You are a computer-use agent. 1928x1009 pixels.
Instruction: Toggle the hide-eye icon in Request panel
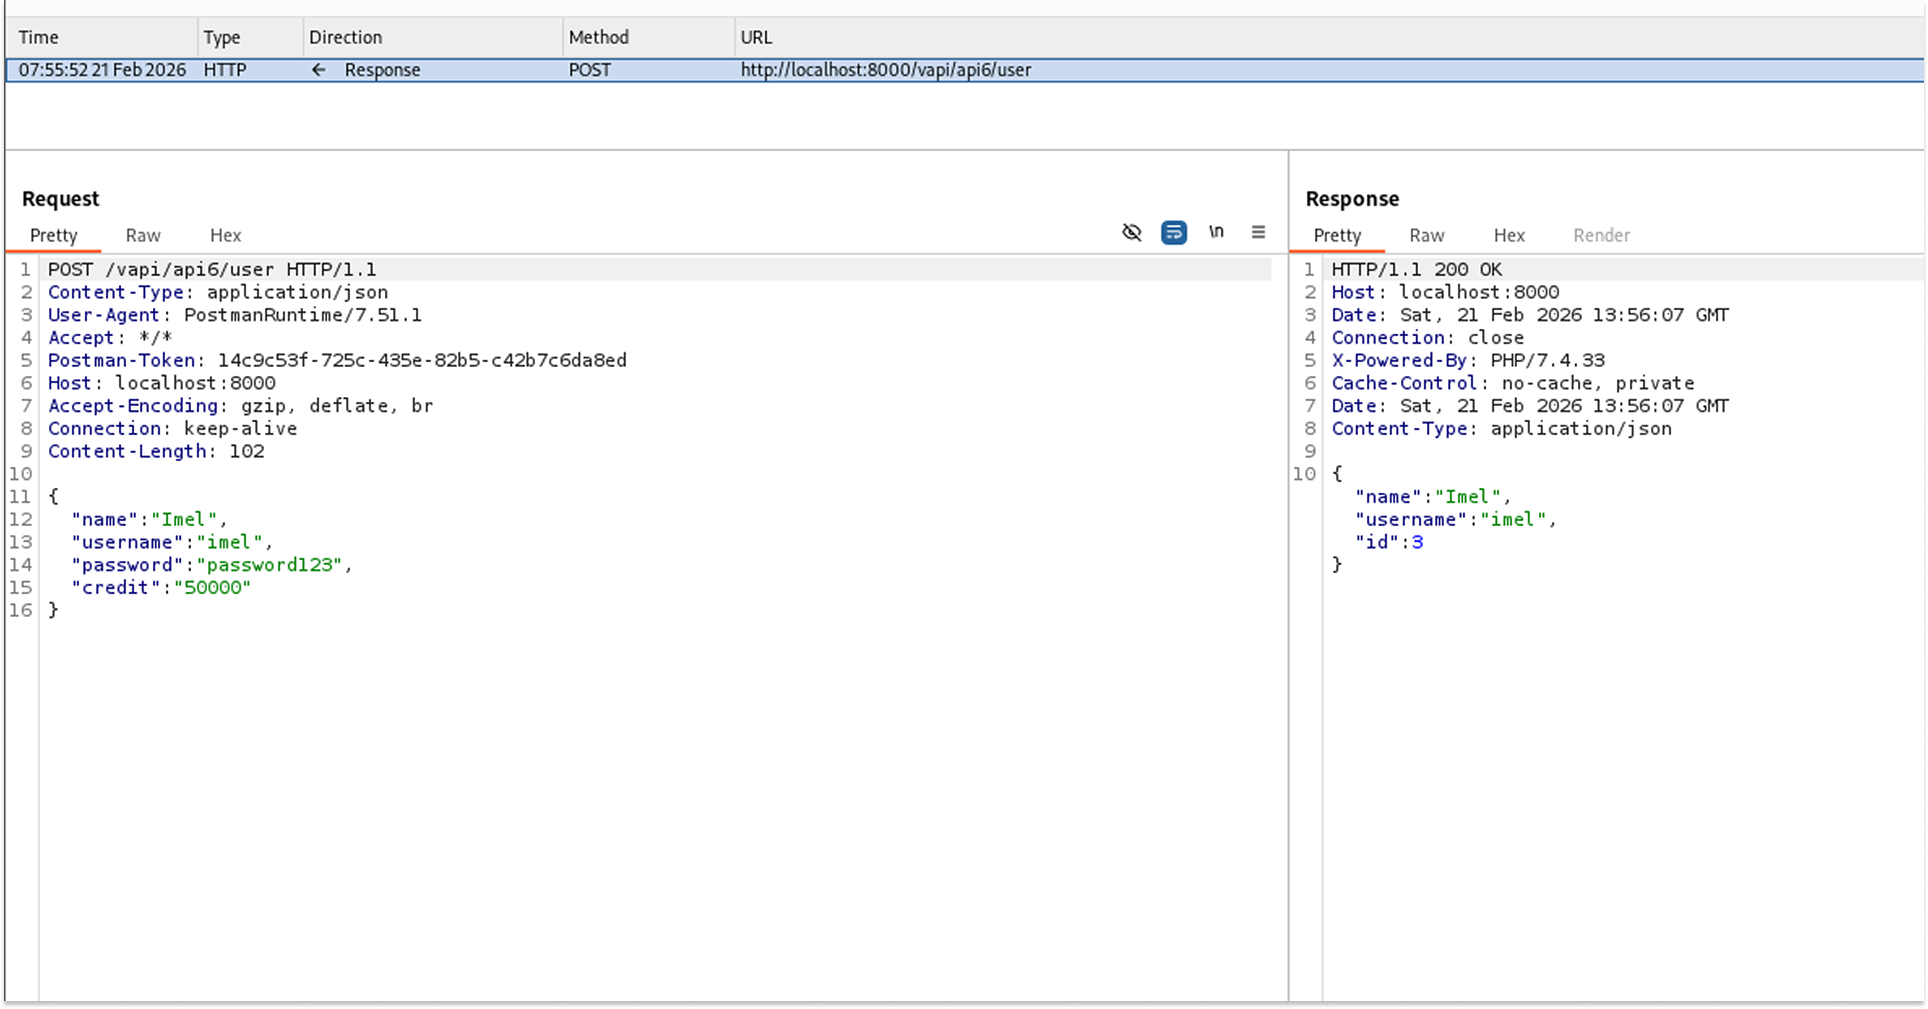(1131, 233)
